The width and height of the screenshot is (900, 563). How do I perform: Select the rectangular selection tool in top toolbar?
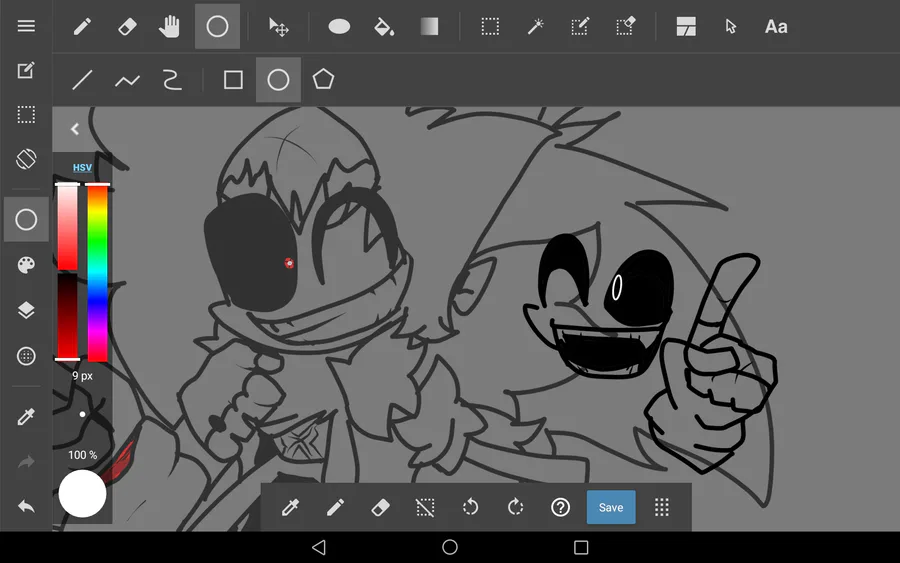point(490,26)
